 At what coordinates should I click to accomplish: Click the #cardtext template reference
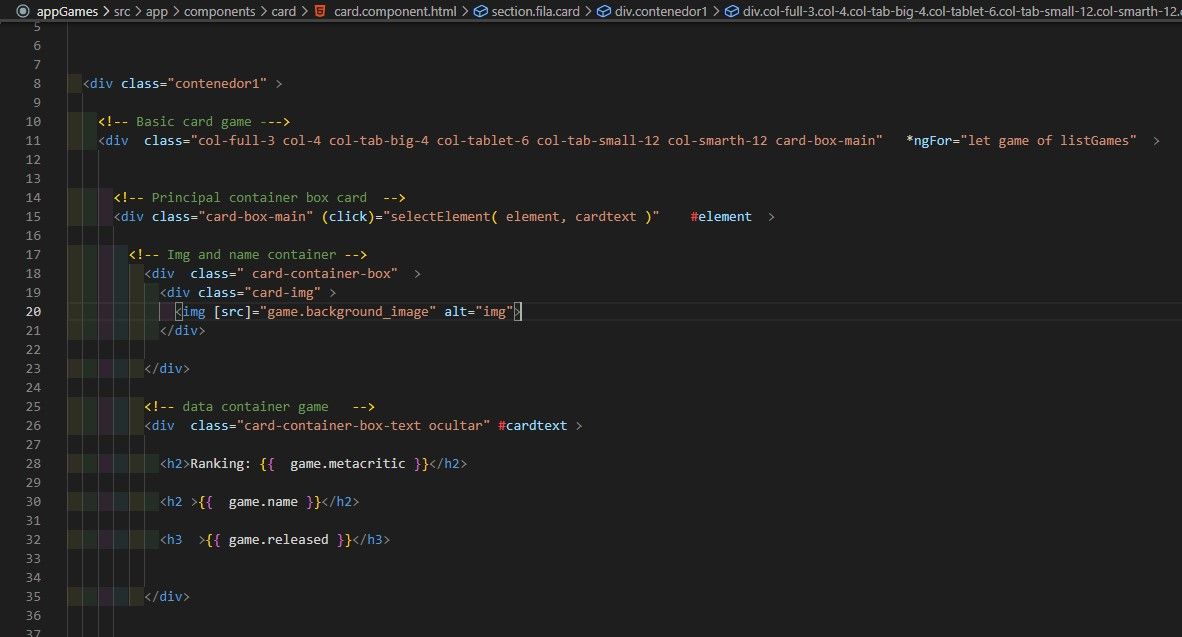point(532,425)
